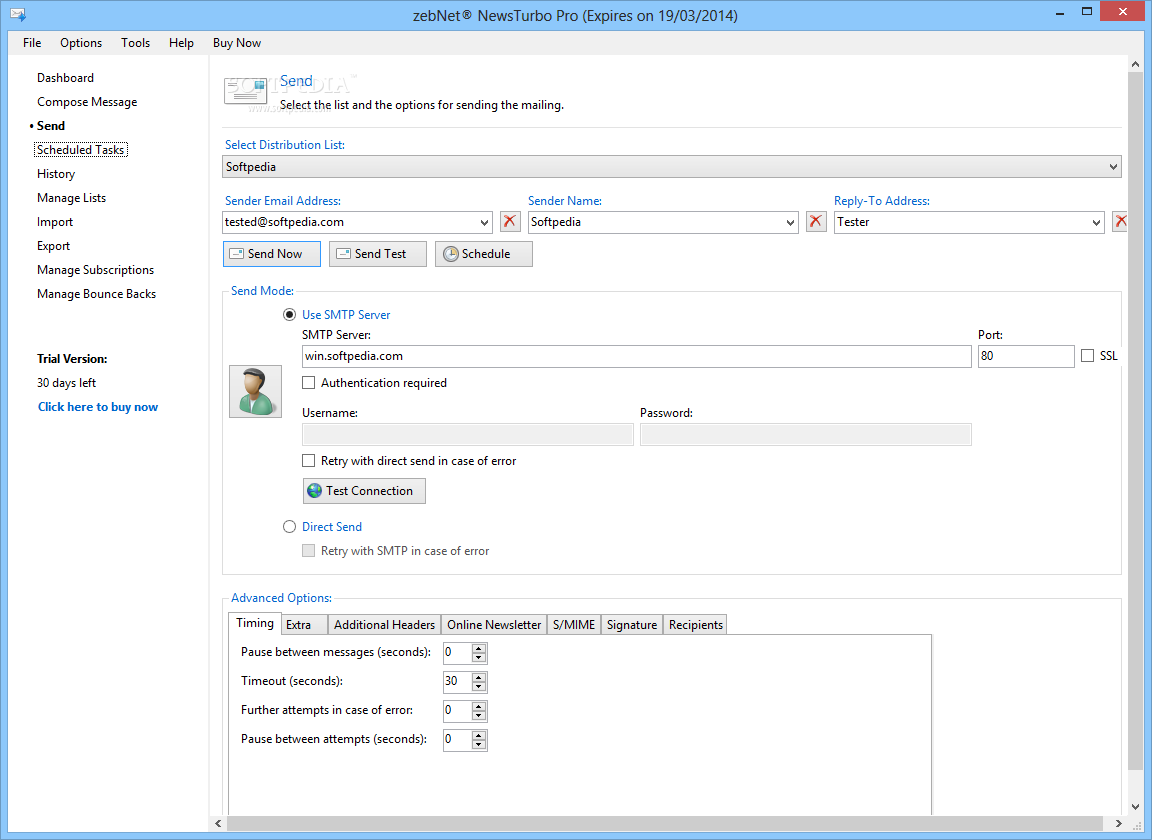Open the Signature tab

[x=632, y=625]
